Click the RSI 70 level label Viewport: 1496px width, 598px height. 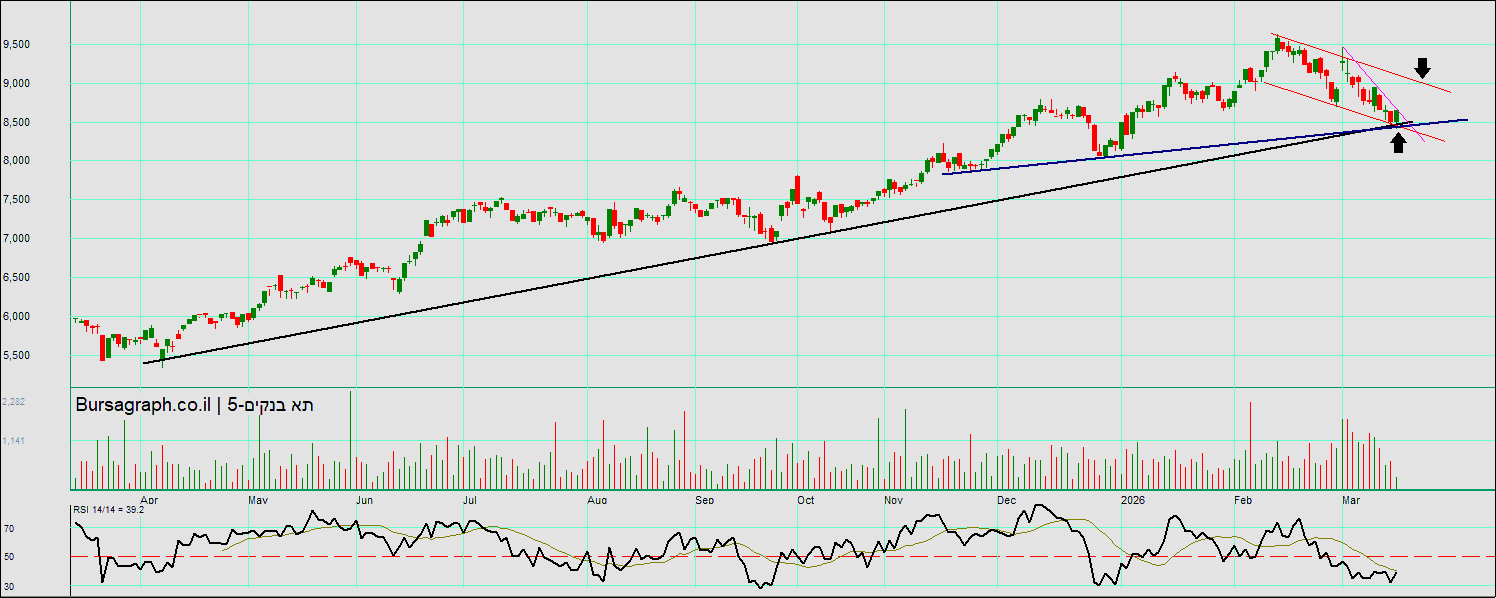point(8,528)
